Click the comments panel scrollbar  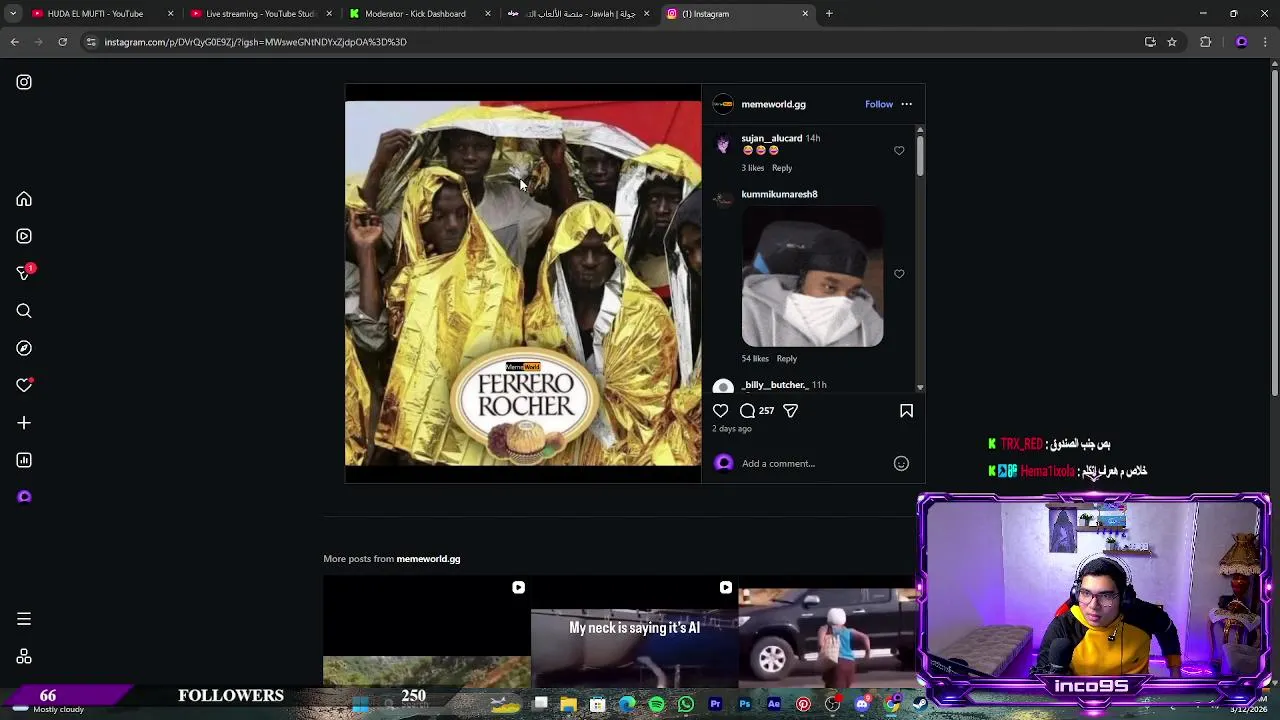[x=920, y=155]
